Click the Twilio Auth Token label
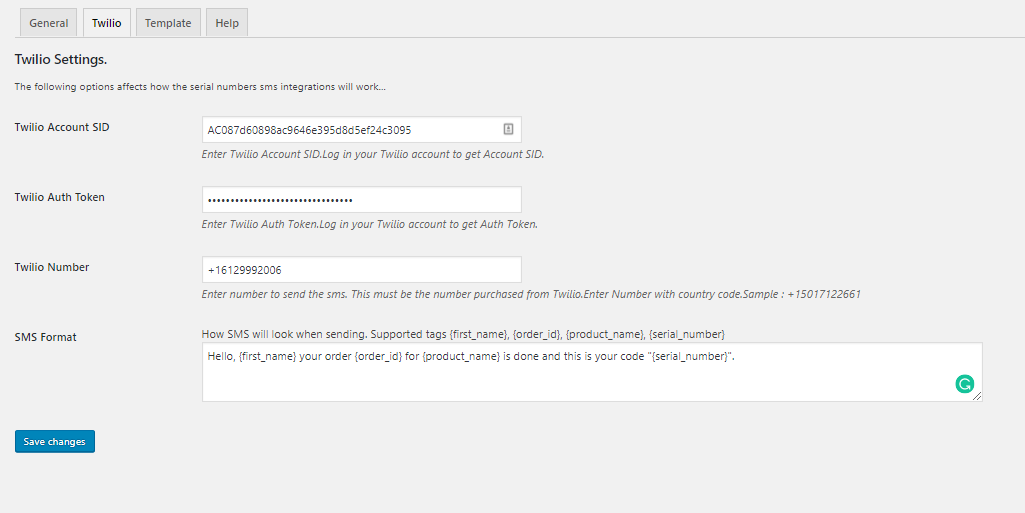1025x513 pixels. click(59, 197)
